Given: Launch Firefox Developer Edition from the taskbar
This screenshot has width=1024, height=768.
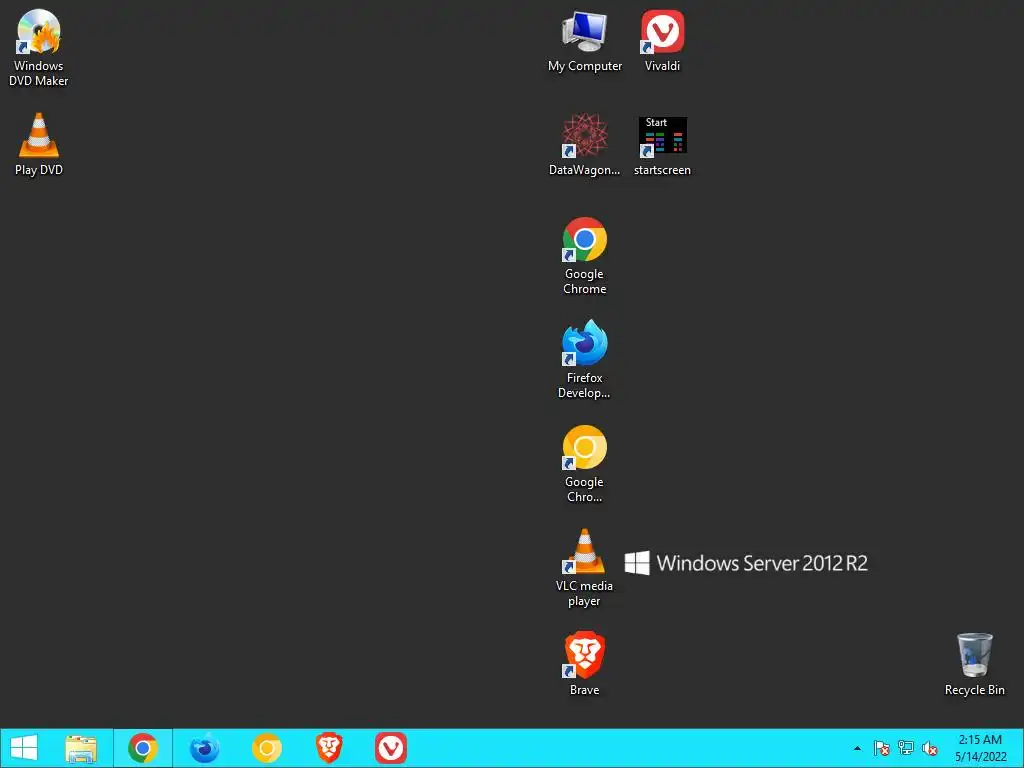Looking at the screenshot, I should [204, 748].
